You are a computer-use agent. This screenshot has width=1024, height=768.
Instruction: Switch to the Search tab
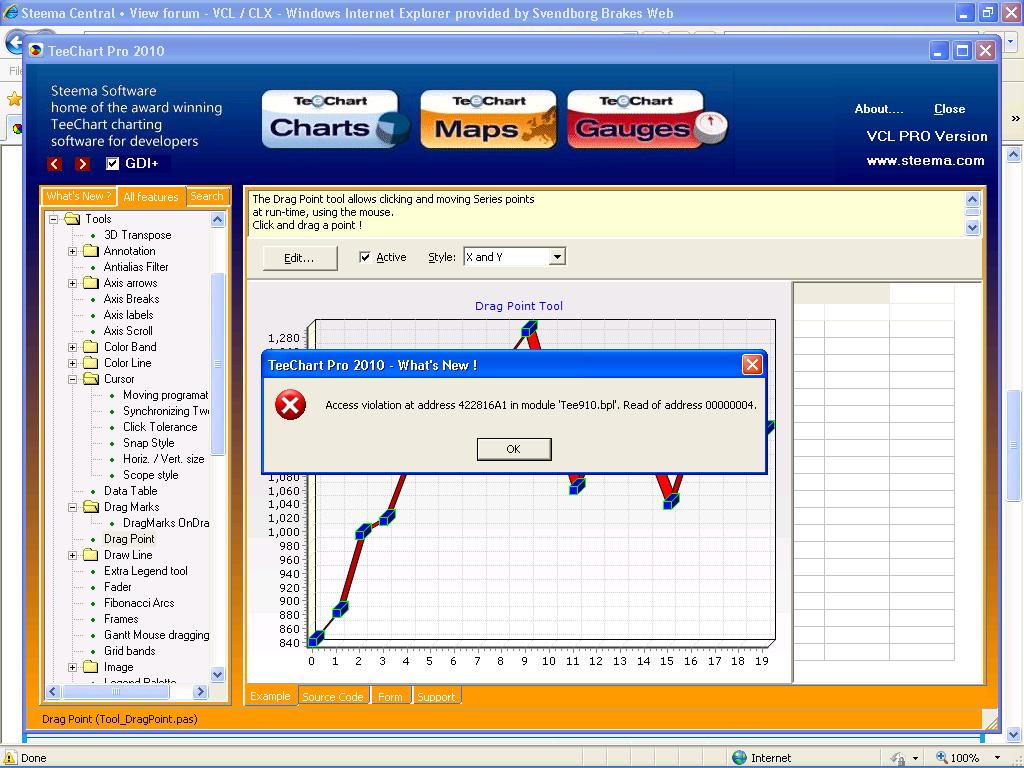pyautogui.click(x=207, y=196)
